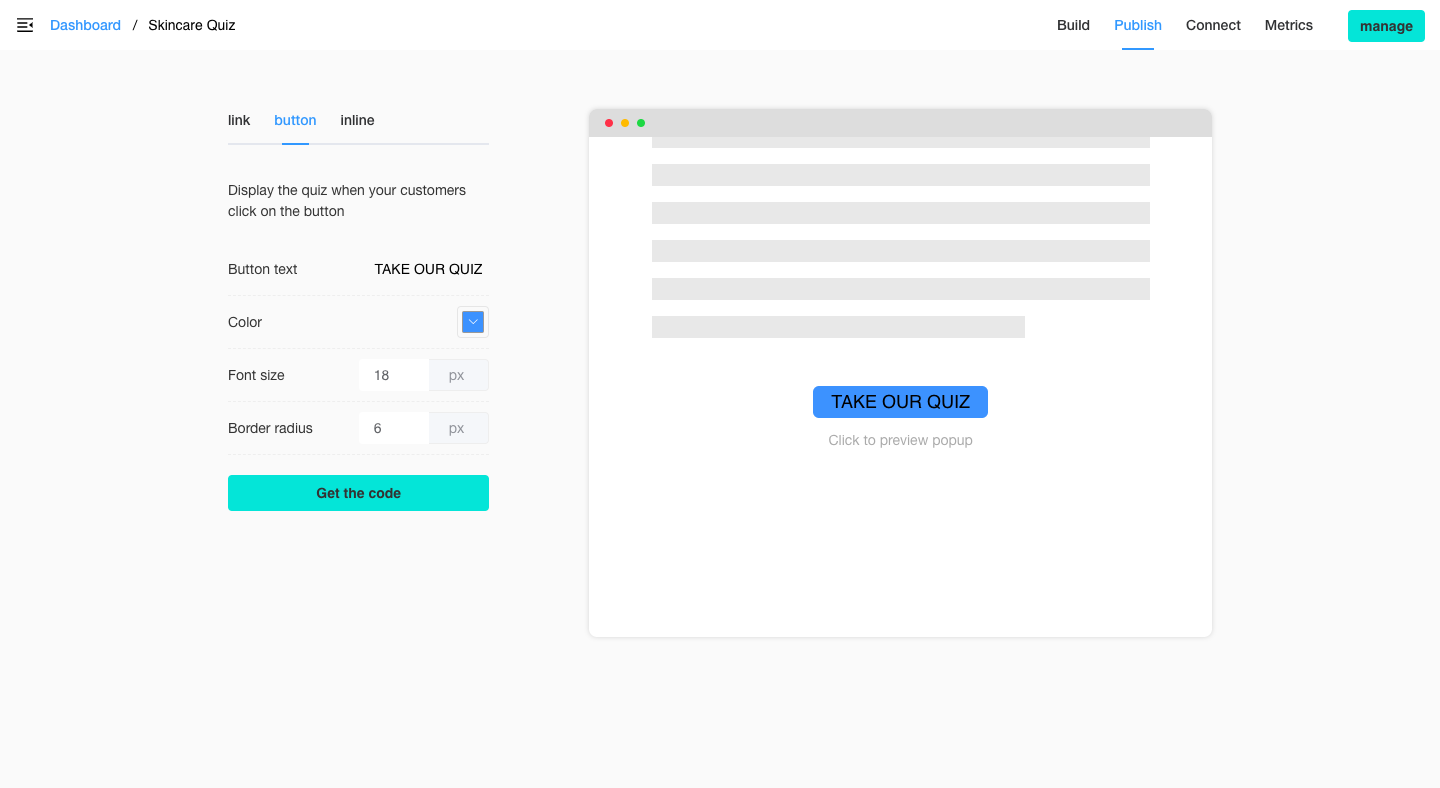1440x788 pixels.
Task: Switch to the Build tab
Action: coord(1073,25)
